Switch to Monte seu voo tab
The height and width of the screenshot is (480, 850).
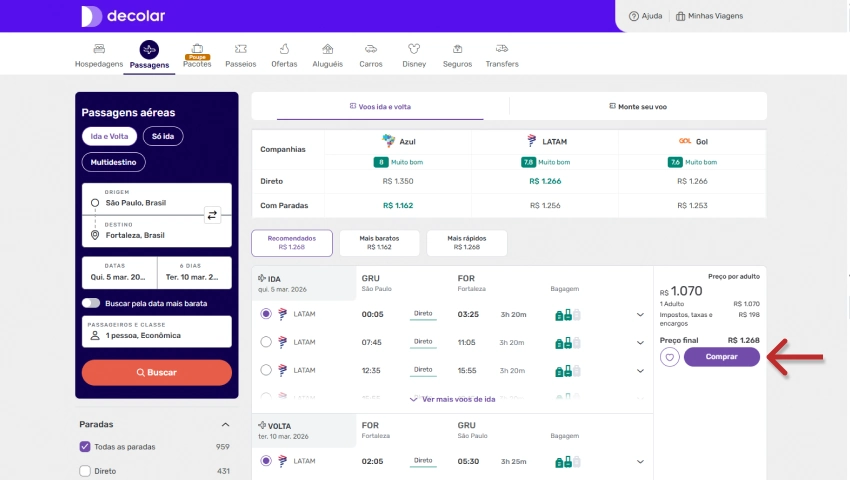point(638,106)
